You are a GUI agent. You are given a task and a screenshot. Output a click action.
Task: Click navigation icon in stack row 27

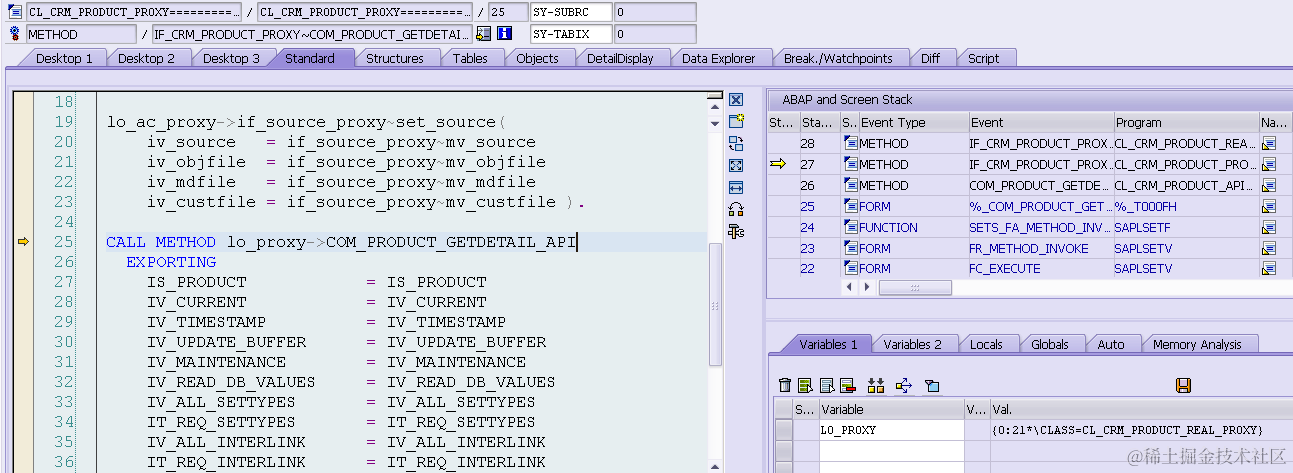tap(1269, 165)
